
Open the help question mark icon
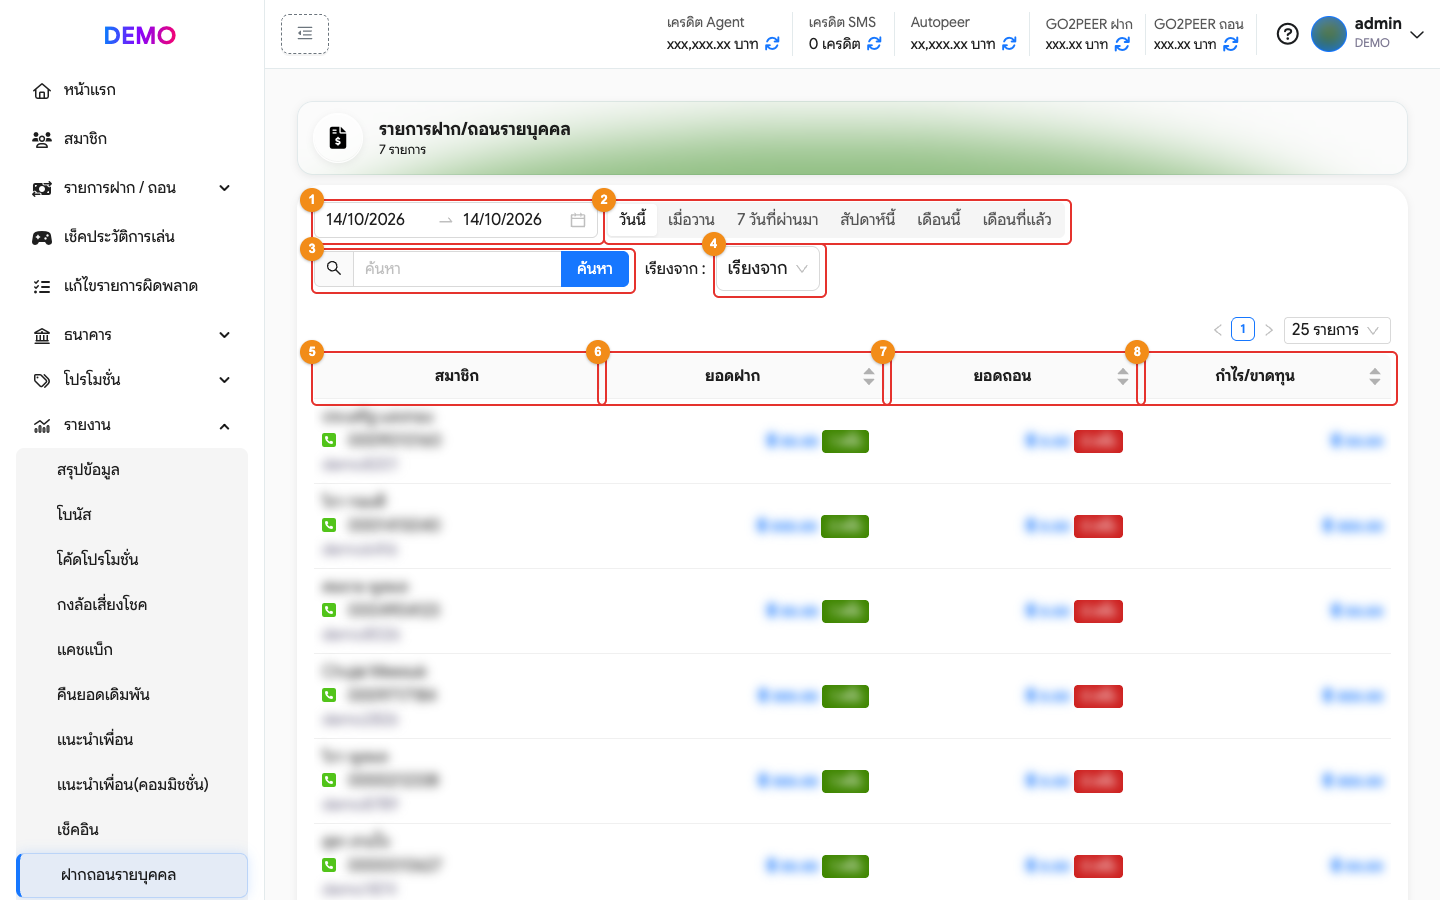tap(1288, 34)
